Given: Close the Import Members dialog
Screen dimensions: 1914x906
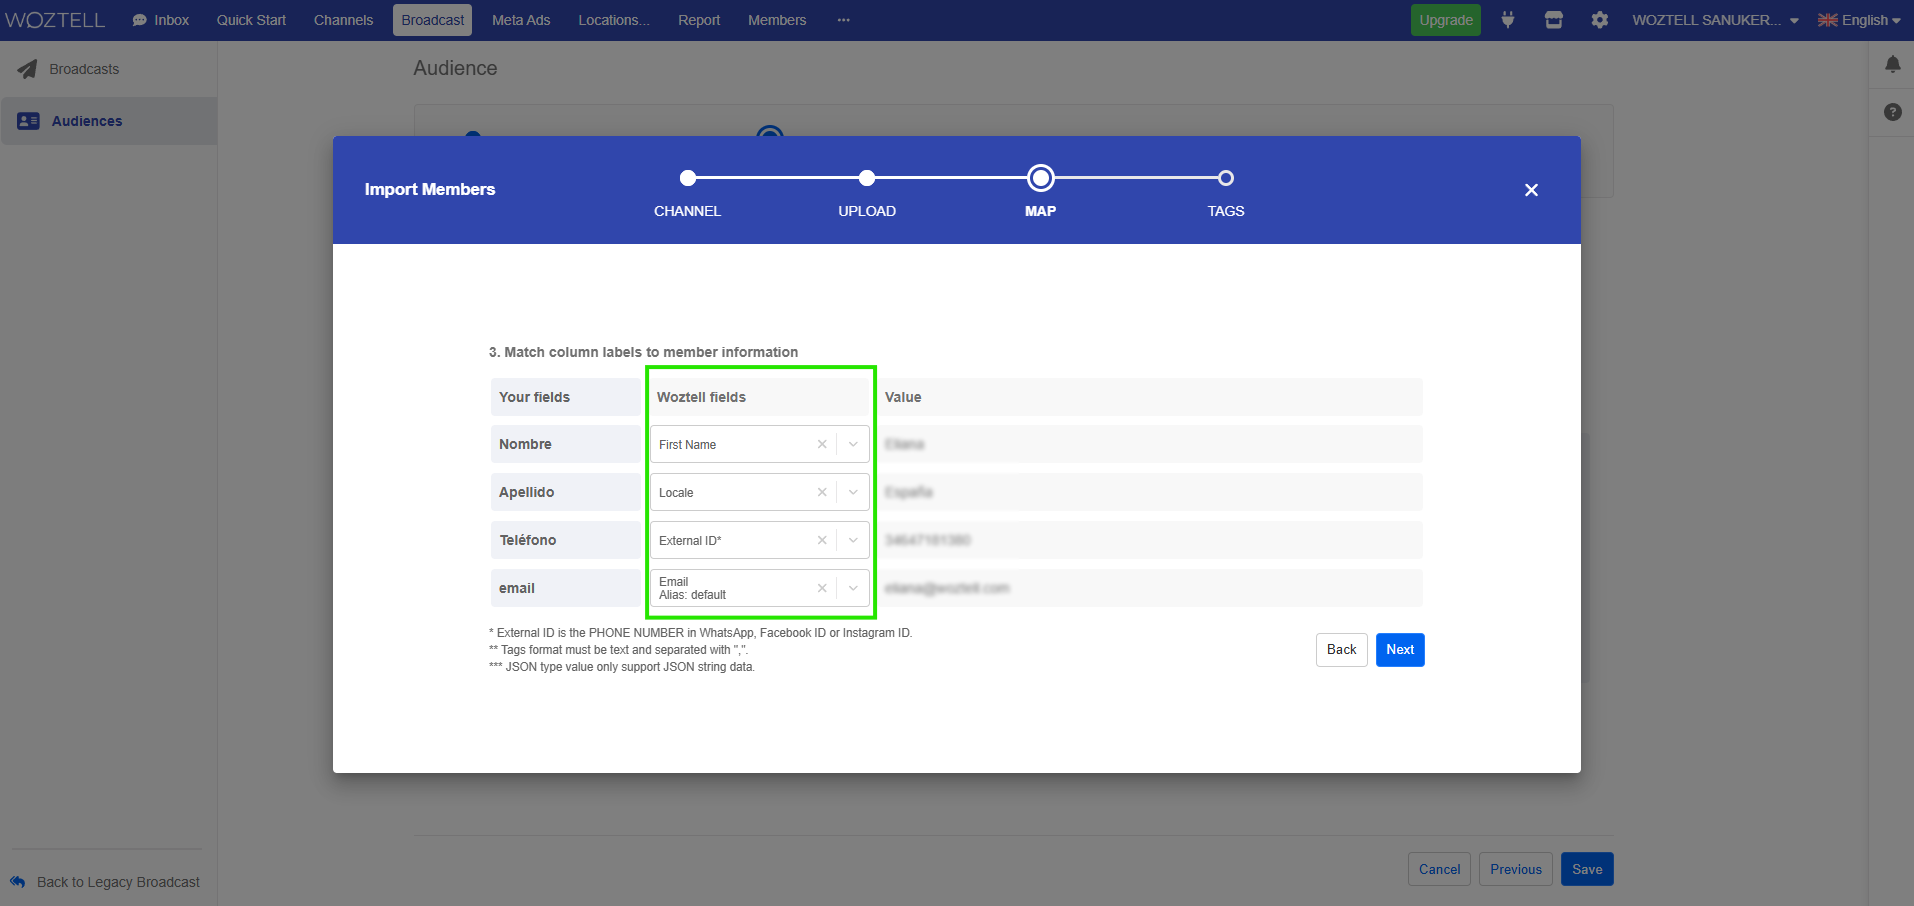Looking at the screenshot, I should tap(1531, 190).
